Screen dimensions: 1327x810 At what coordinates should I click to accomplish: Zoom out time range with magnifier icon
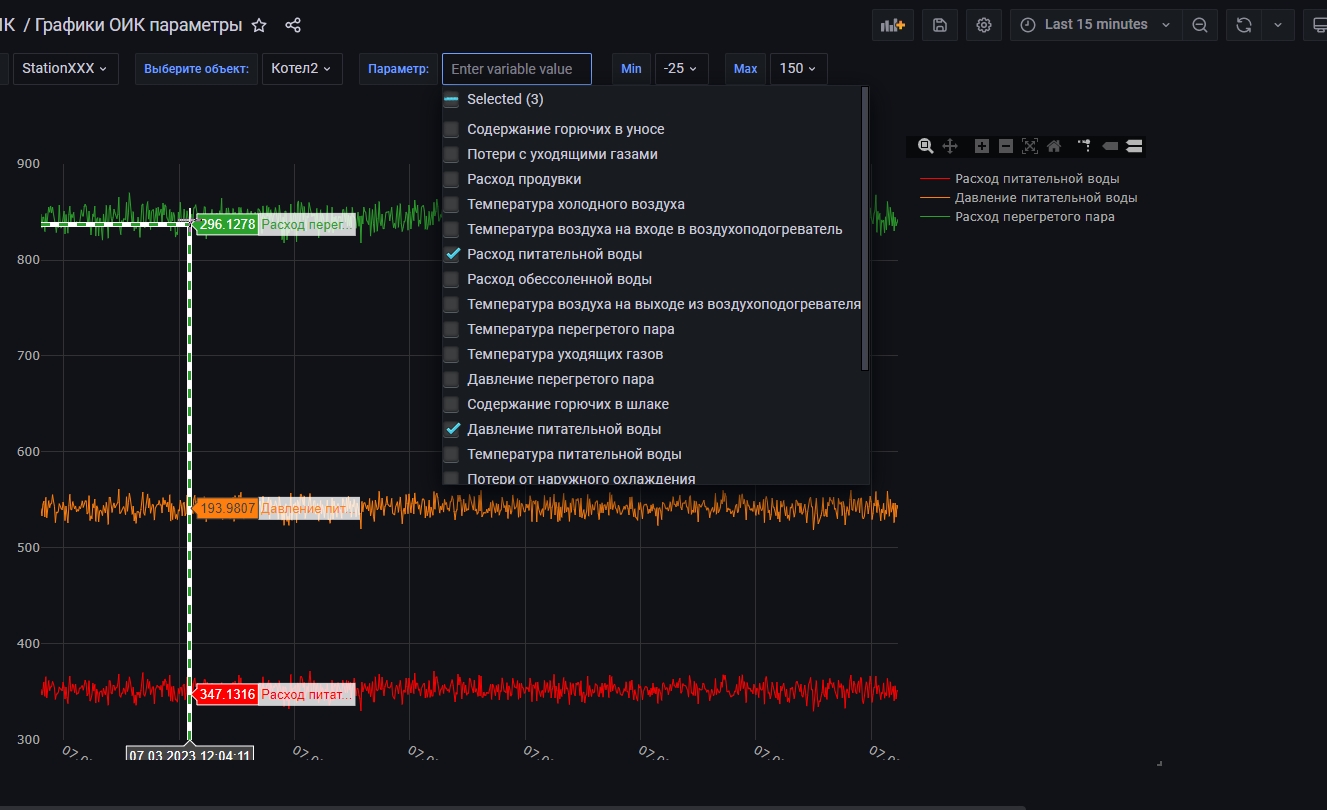tap(1199, 25)
